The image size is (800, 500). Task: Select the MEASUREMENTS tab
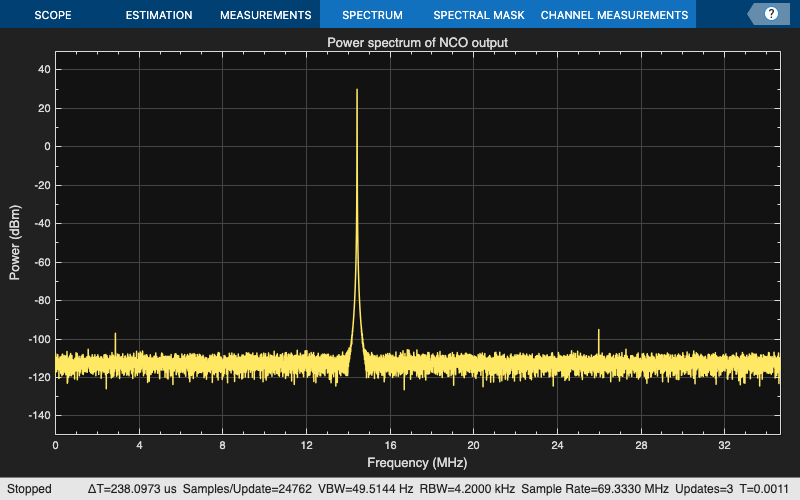(265, 15)
